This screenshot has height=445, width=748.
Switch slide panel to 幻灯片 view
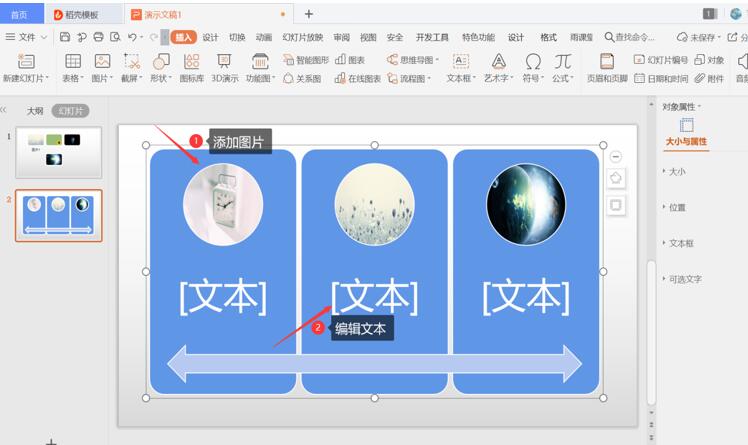70,111
